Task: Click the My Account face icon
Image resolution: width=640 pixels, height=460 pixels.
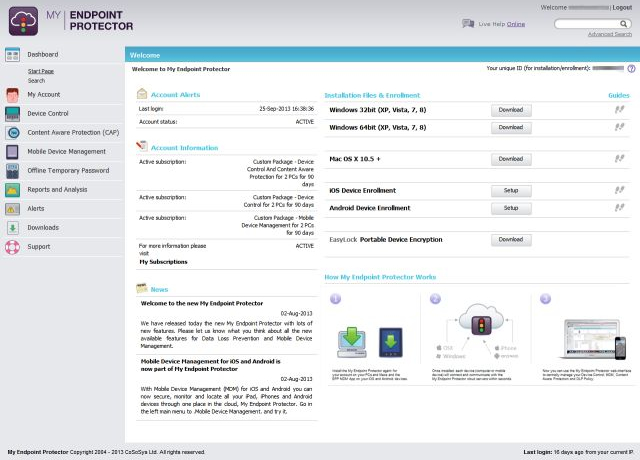Action: [12, 95]
